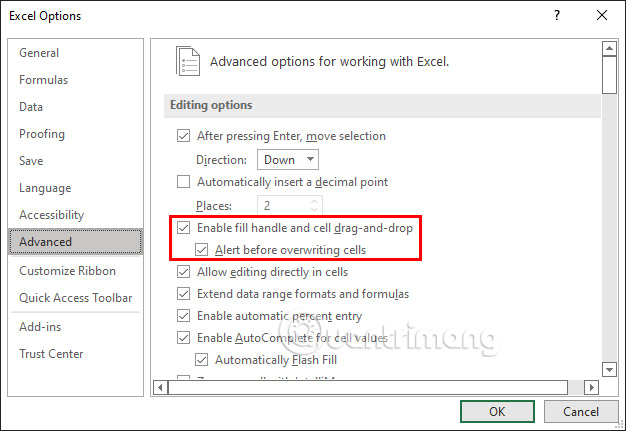Switch to the Formulas category
Image resolution: width=626 pixels, height=431 pixels.
click(44, 80)
